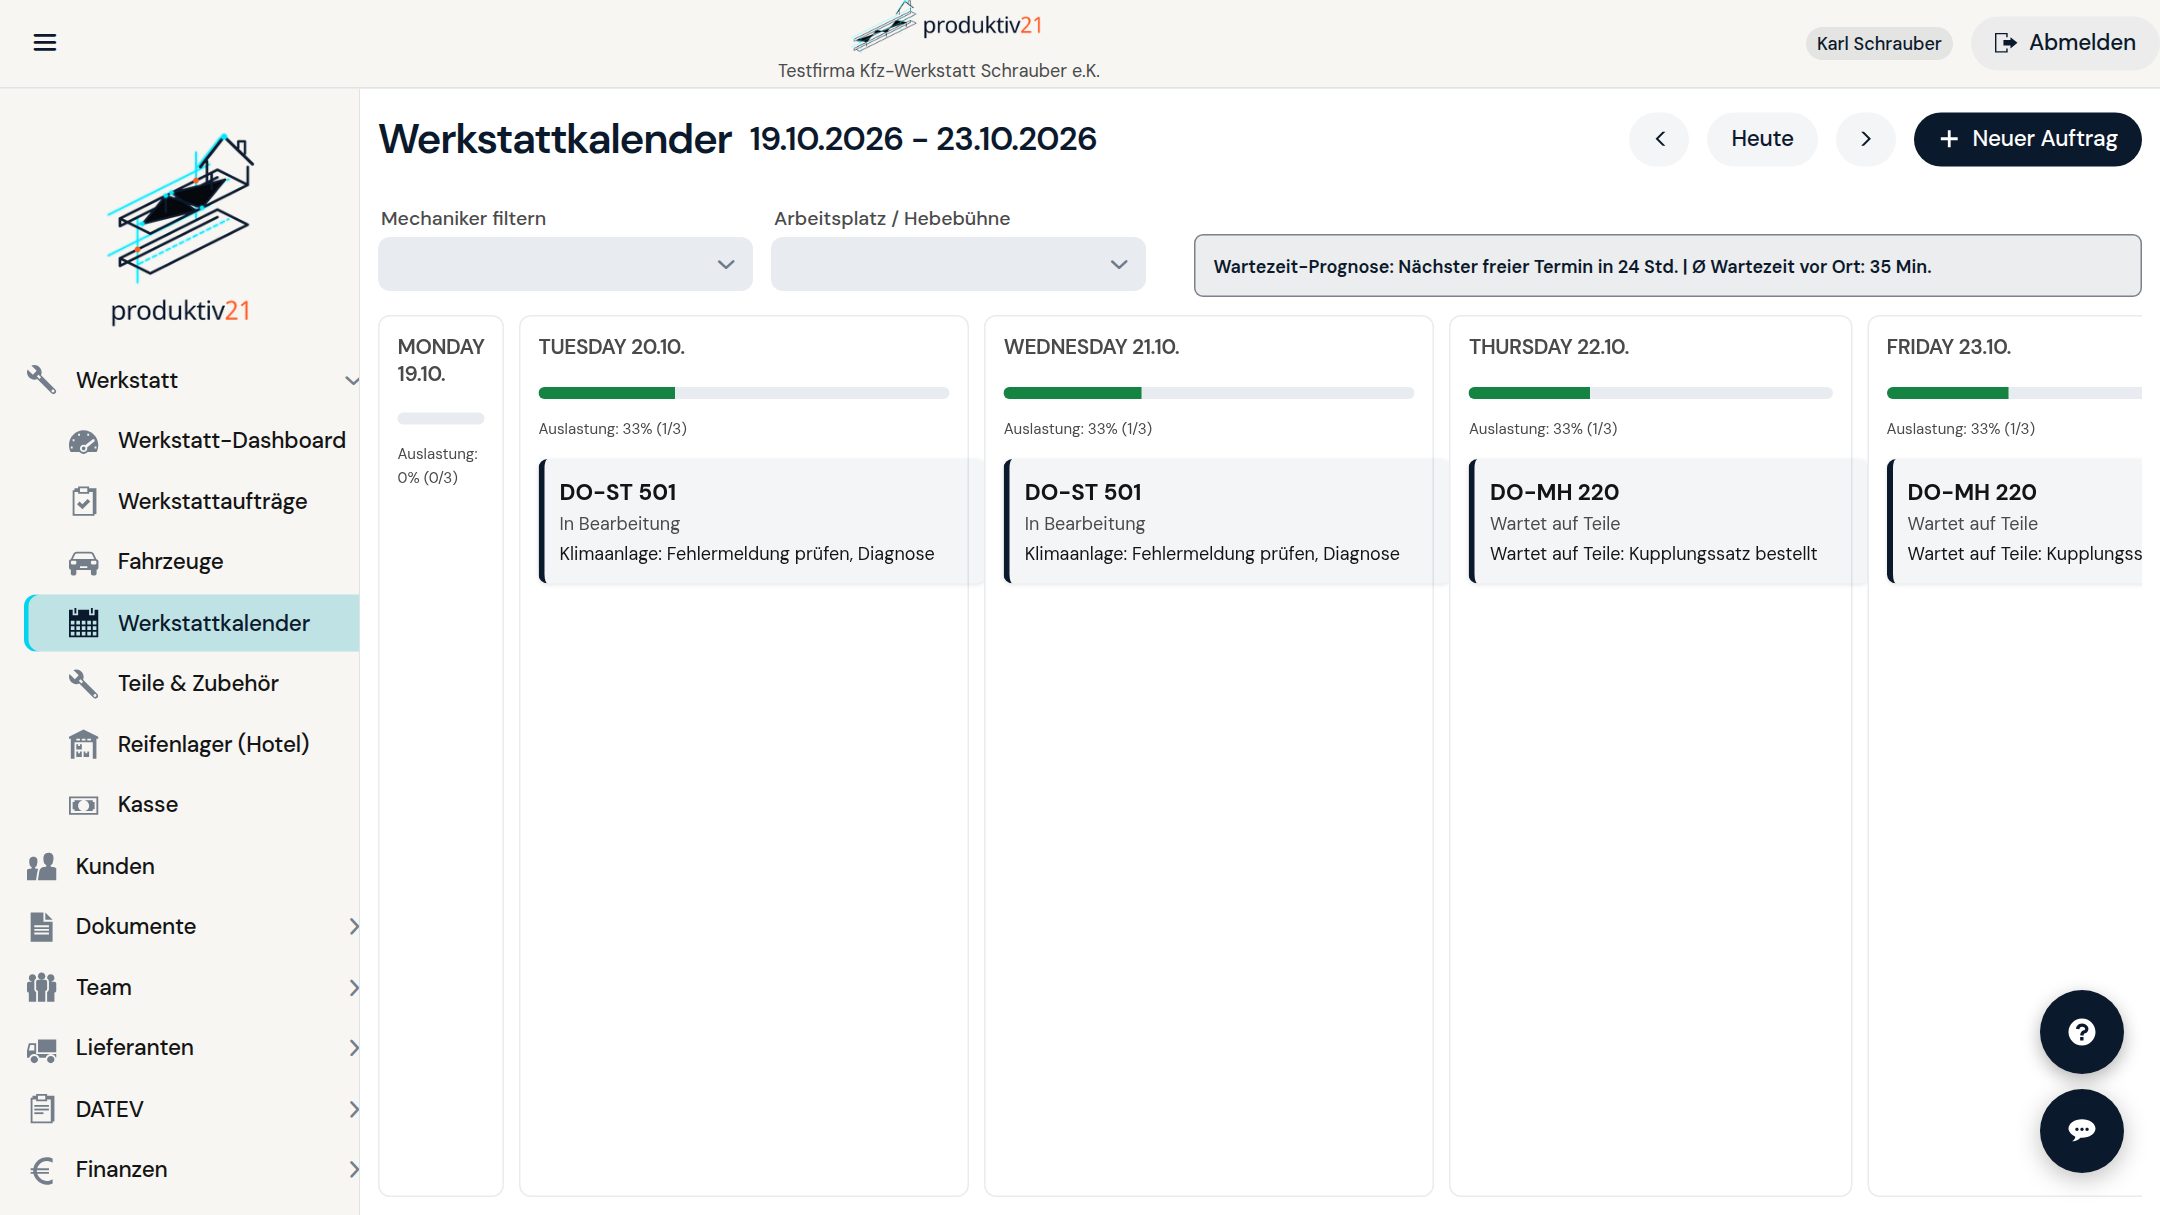Screen dimensions: 2160x1215
Task: Open the hamburger menu icon
Action: click(44, 42)
